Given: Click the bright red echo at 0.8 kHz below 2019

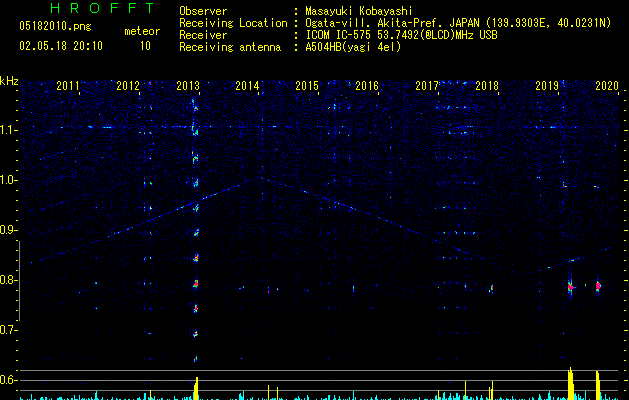Looking at the screenshot, I should (571, 287).
